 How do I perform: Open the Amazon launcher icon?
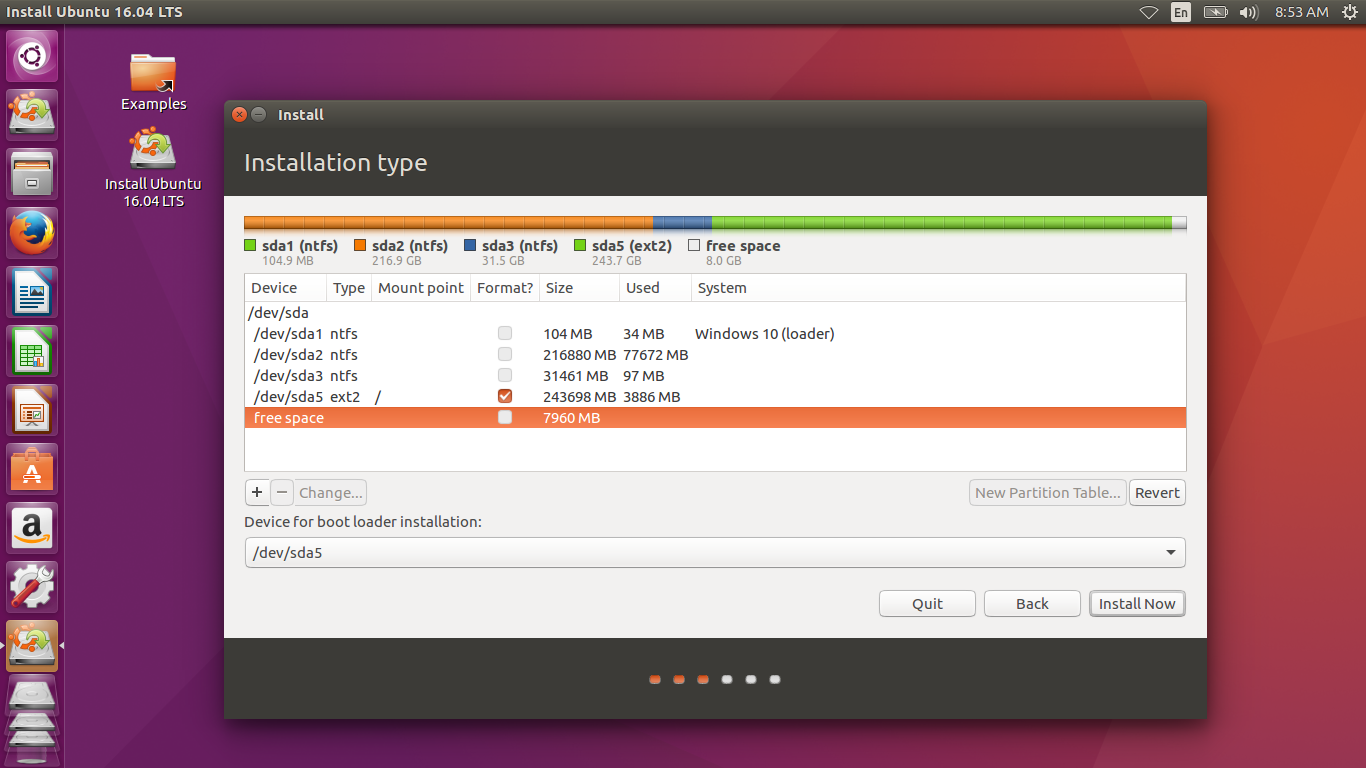[x=32, y=528]
